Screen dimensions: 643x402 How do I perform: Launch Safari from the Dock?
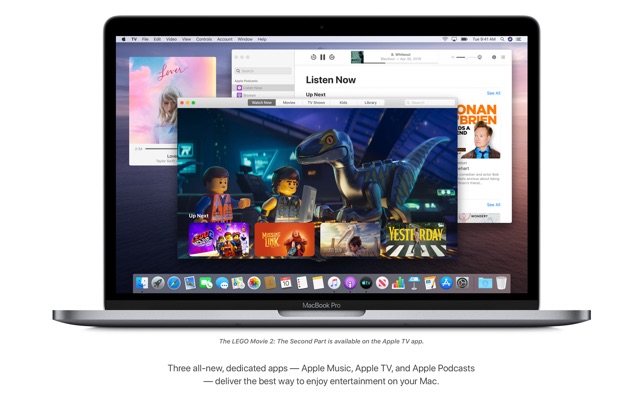(x=174, y=283)
